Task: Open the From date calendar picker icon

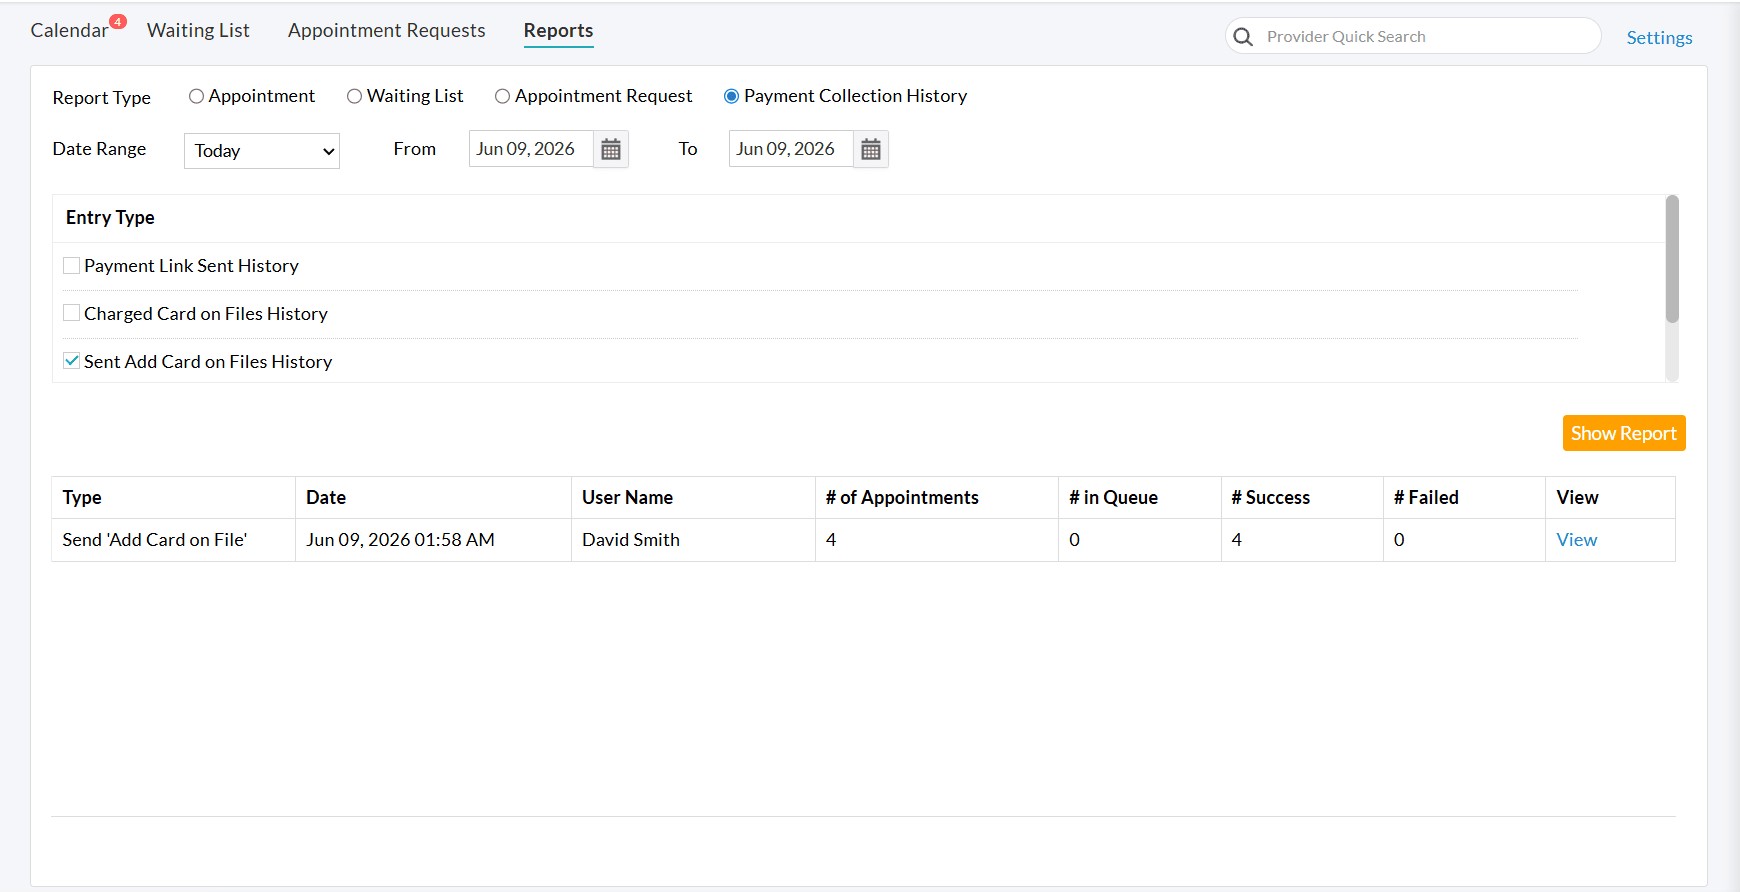Action: pos(611,149)
